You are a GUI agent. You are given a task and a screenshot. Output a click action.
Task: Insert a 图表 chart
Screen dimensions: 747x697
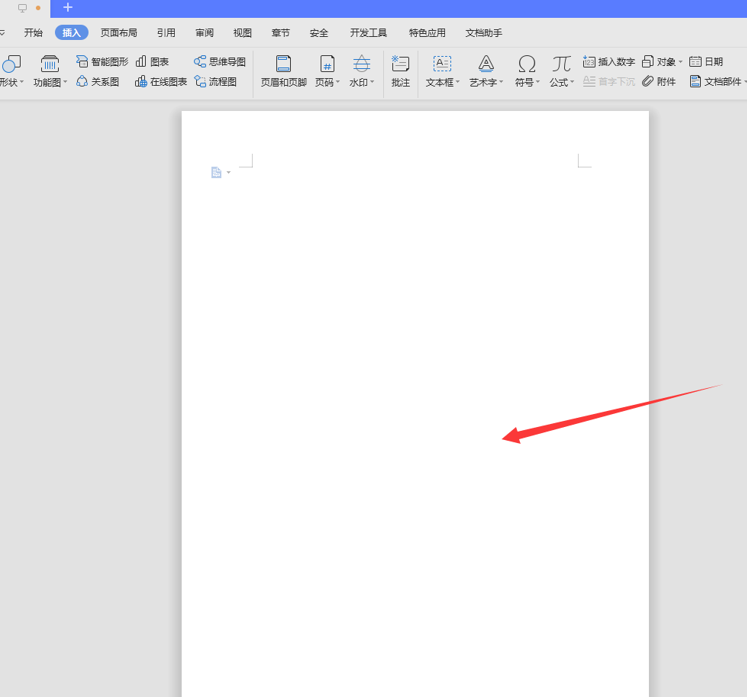[x=152, y=61]
